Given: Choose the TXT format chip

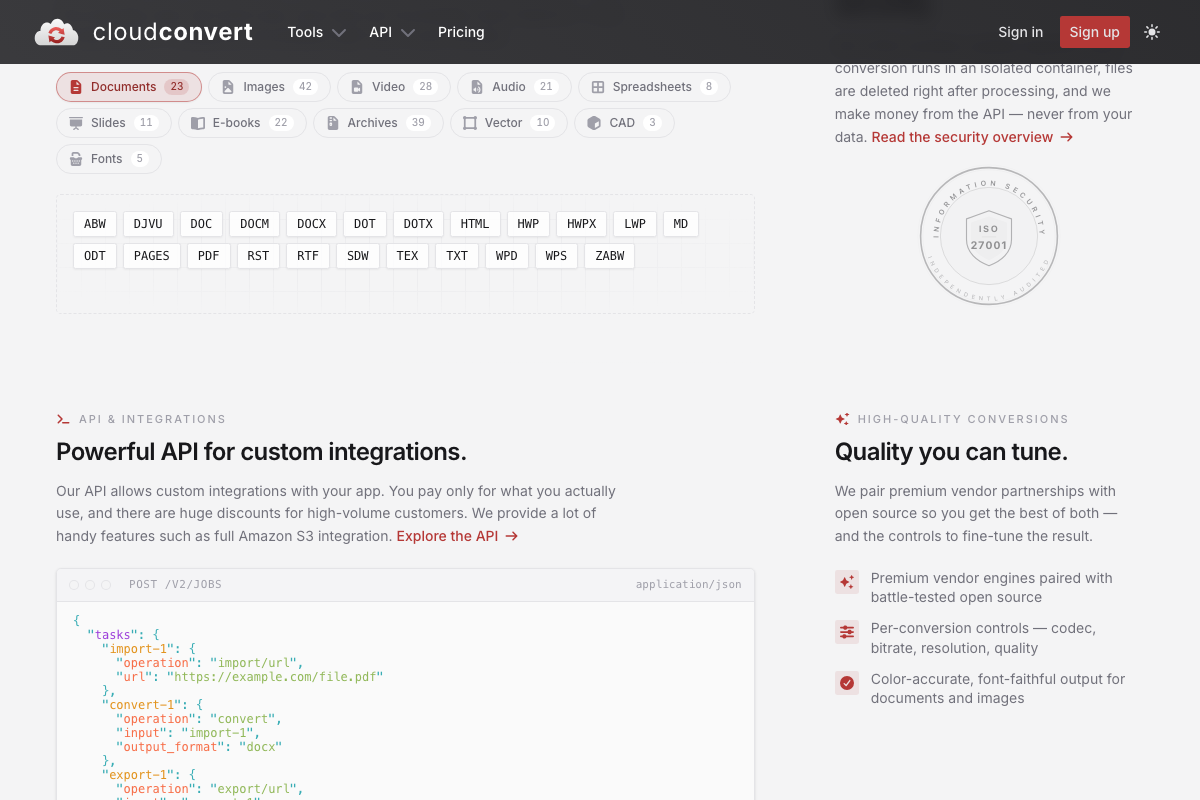Looking at the screenshot, I should click(457, 256).
